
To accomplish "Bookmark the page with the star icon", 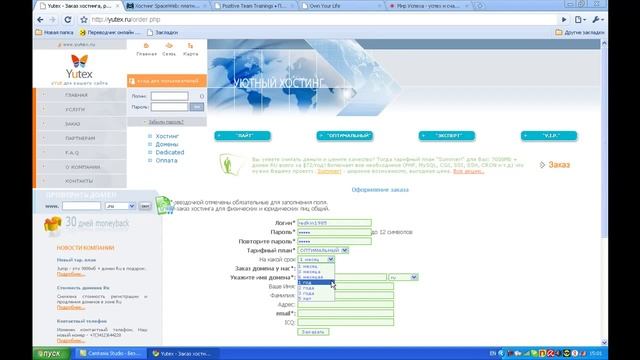I will (84, 20).
